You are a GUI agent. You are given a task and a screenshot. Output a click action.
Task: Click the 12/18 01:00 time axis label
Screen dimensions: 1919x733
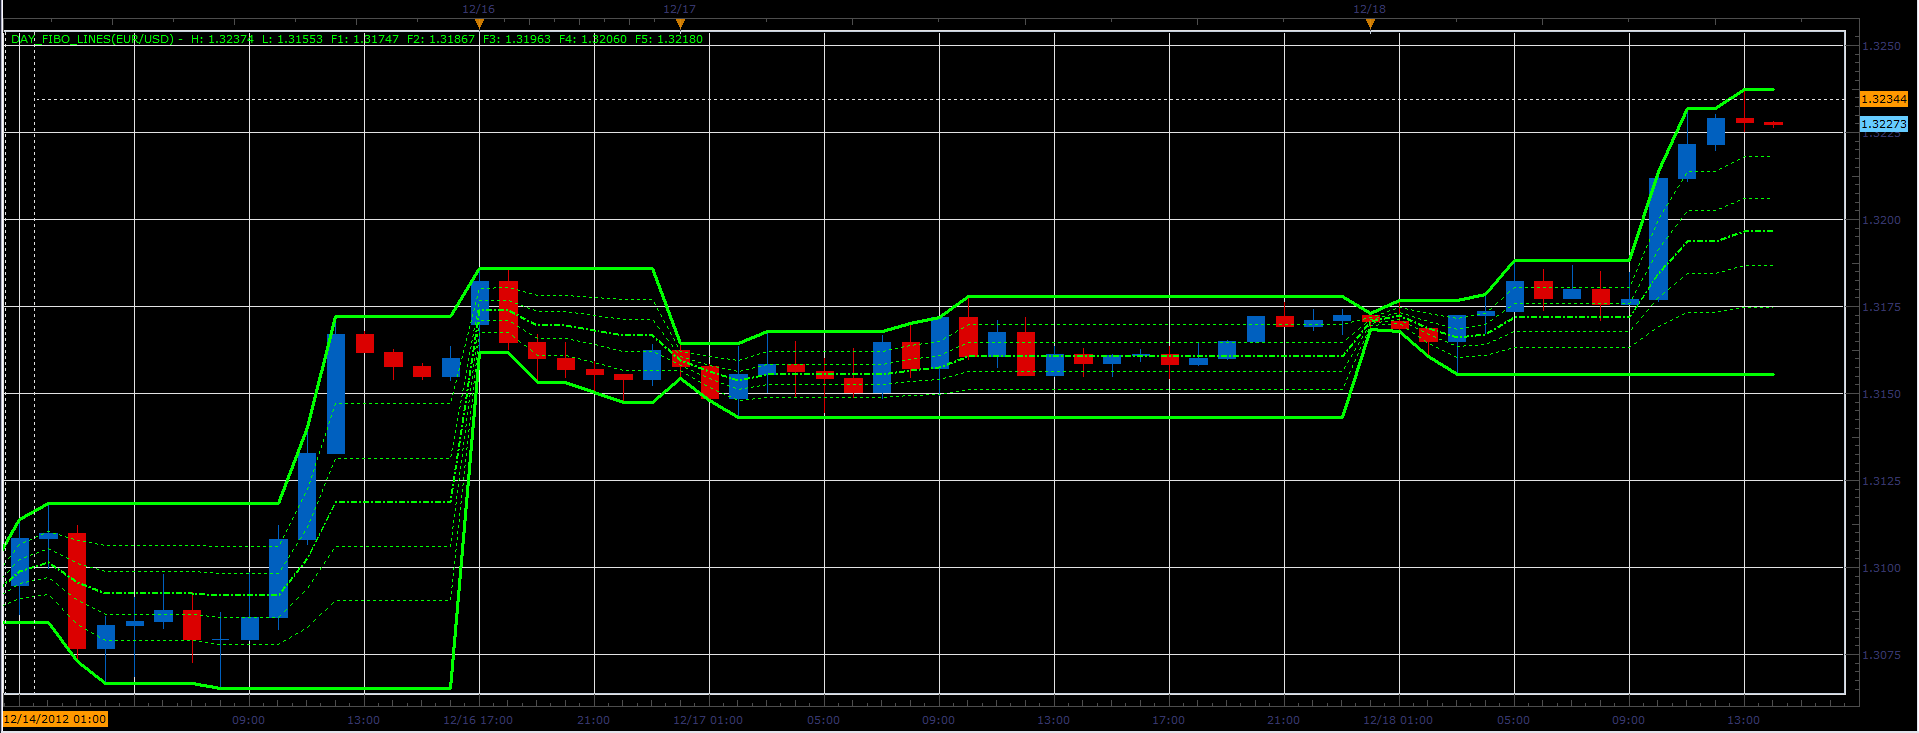(1398, 720)
